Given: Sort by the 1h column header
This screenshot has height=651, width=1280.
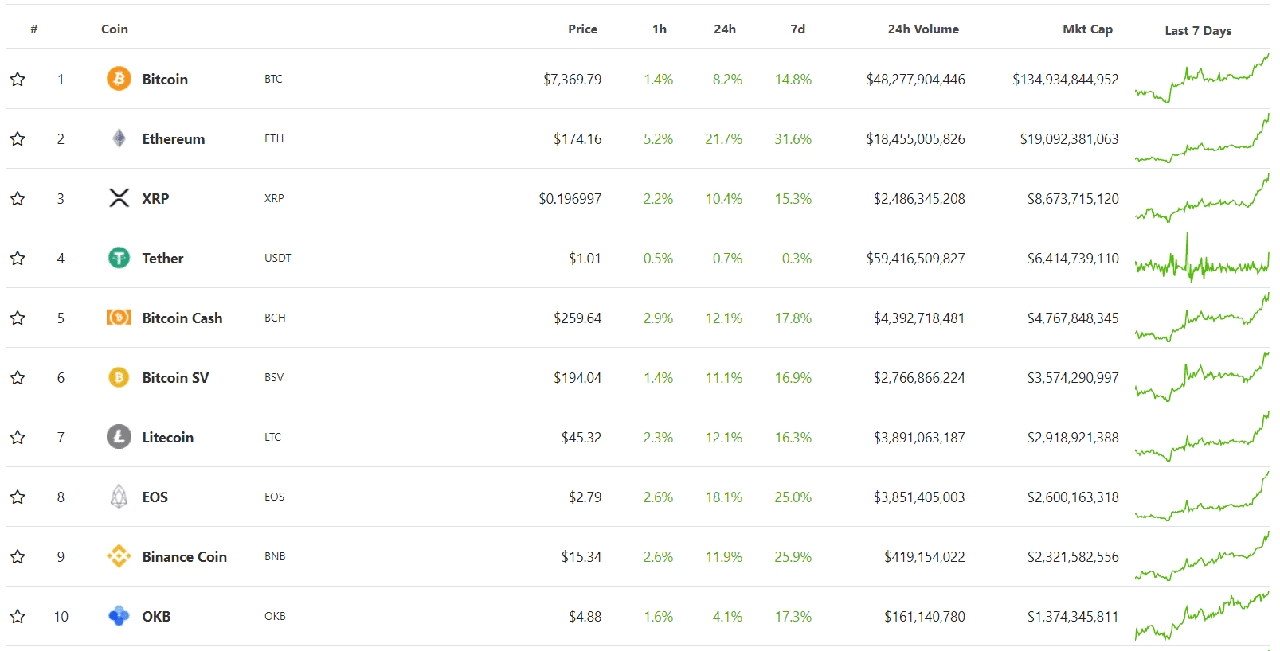Looking at the screenshot, I should [659, 29].
